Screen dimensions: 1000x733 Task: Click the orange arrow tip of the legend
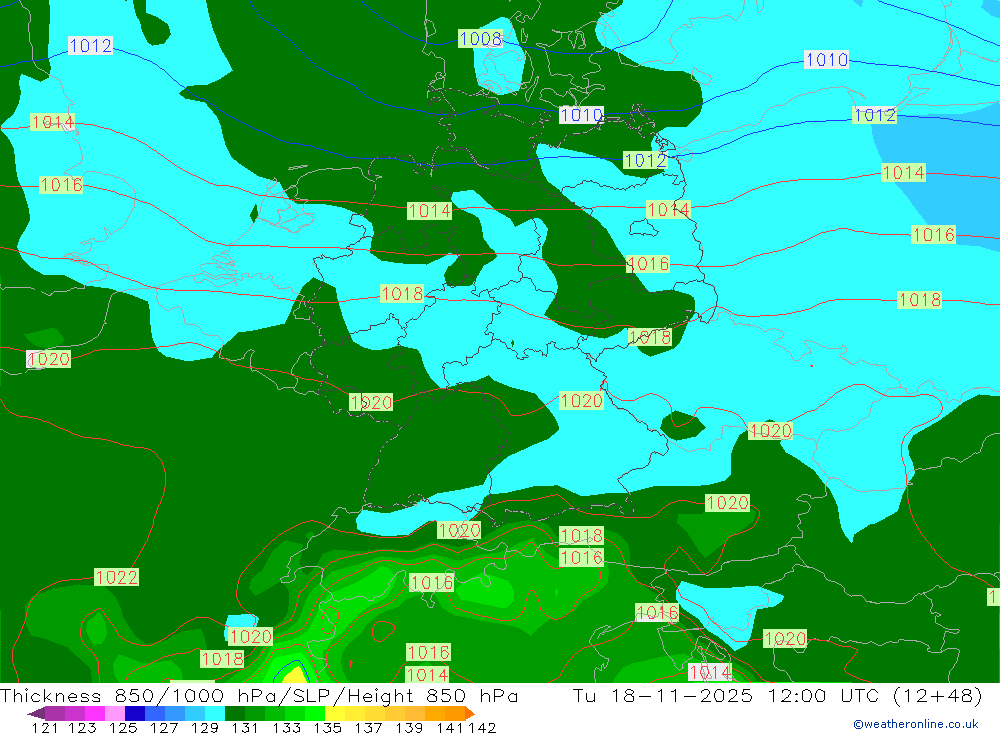[x=470, y=713]
